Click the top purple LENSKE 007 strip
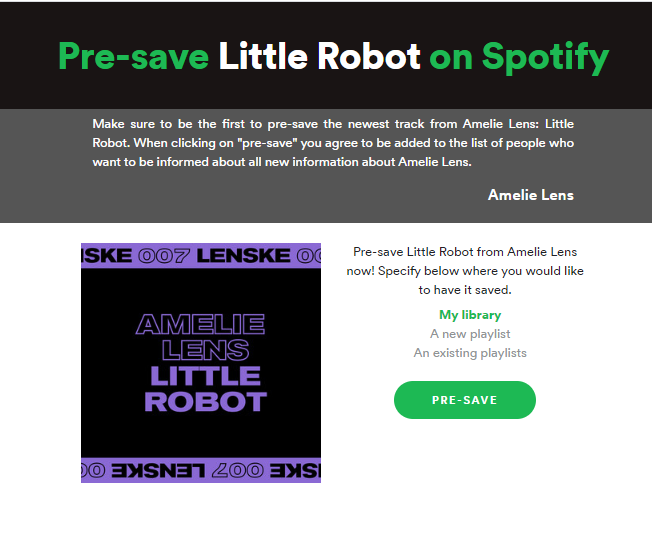This screenshot has width=652, height=560. tap(201, 255)
